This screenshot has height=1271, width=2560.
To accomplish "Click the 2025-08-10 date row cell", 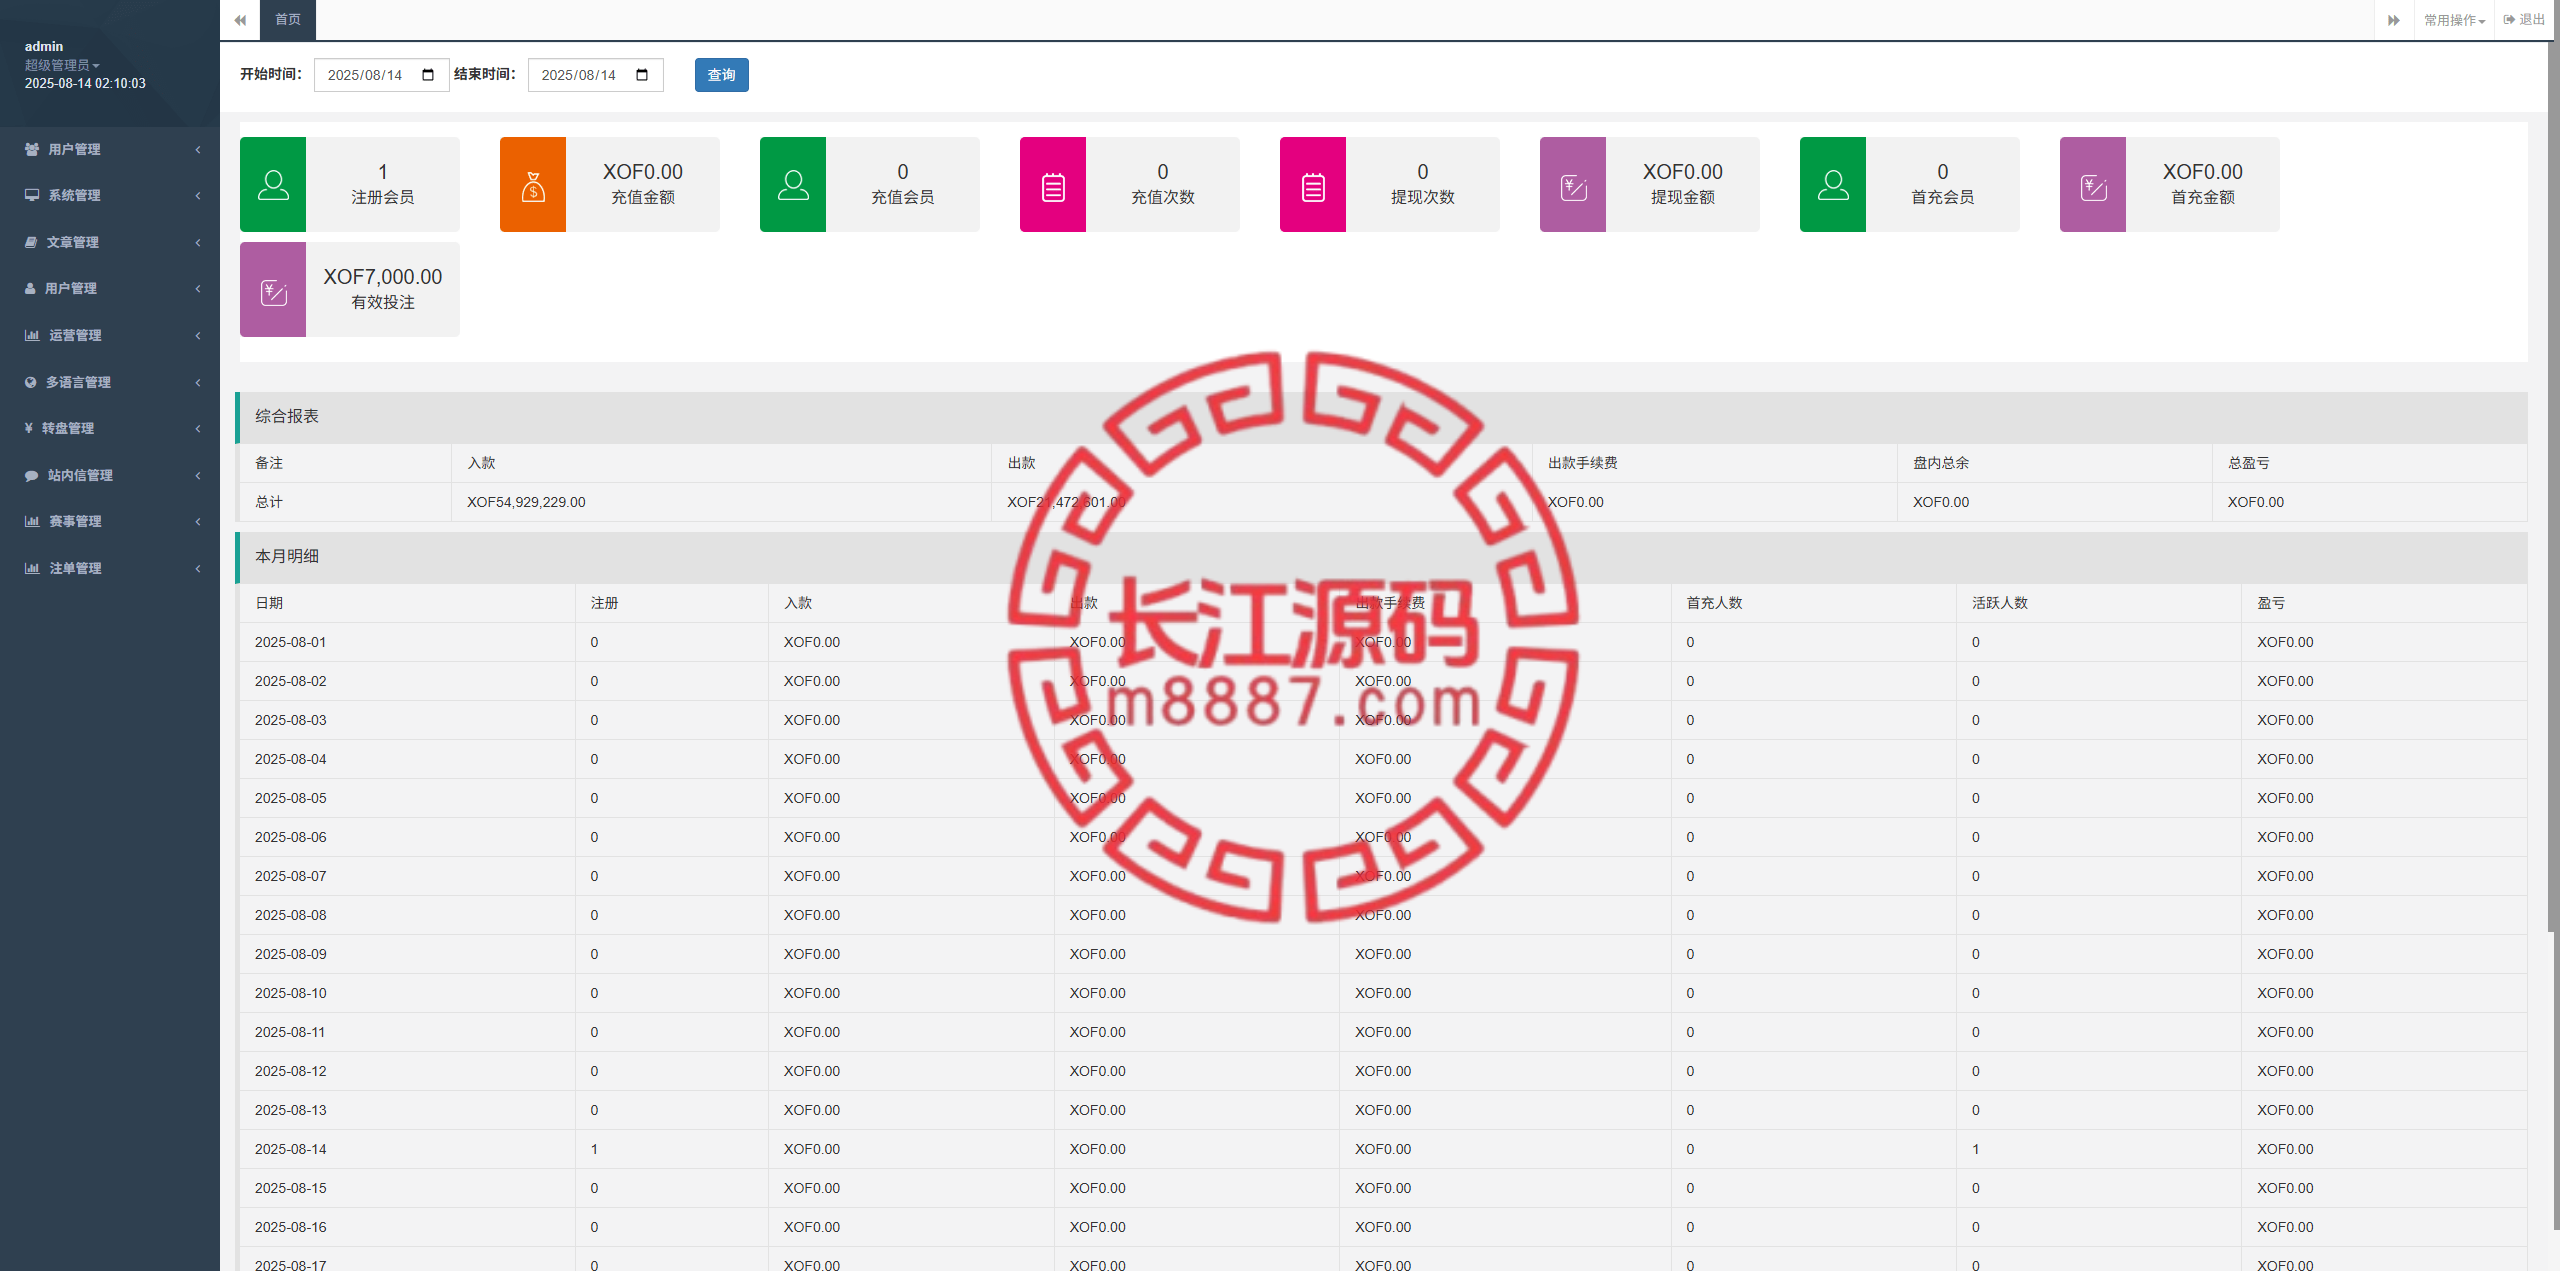I will click(407, 993).
